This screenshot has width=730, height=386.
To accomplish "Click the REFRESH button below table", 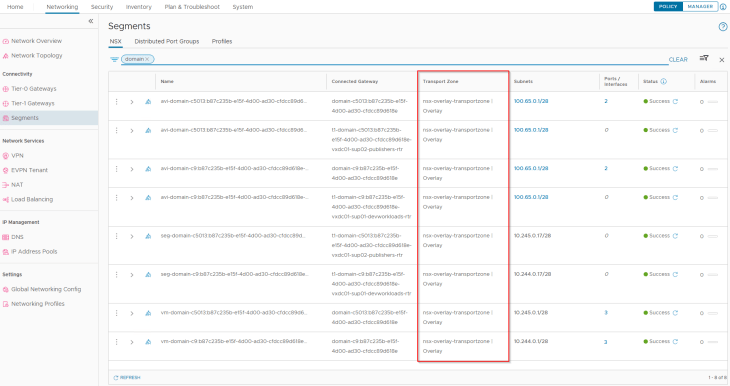I will (x=127, y=378).
